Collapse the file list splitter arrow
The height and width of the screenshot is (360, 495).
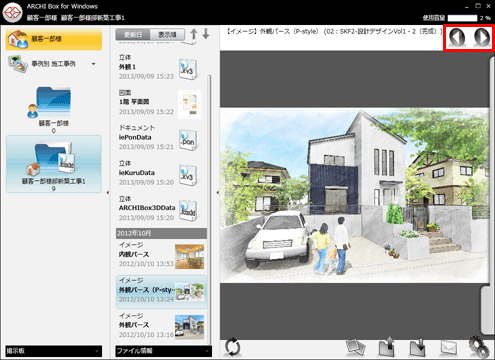(217, 192)
